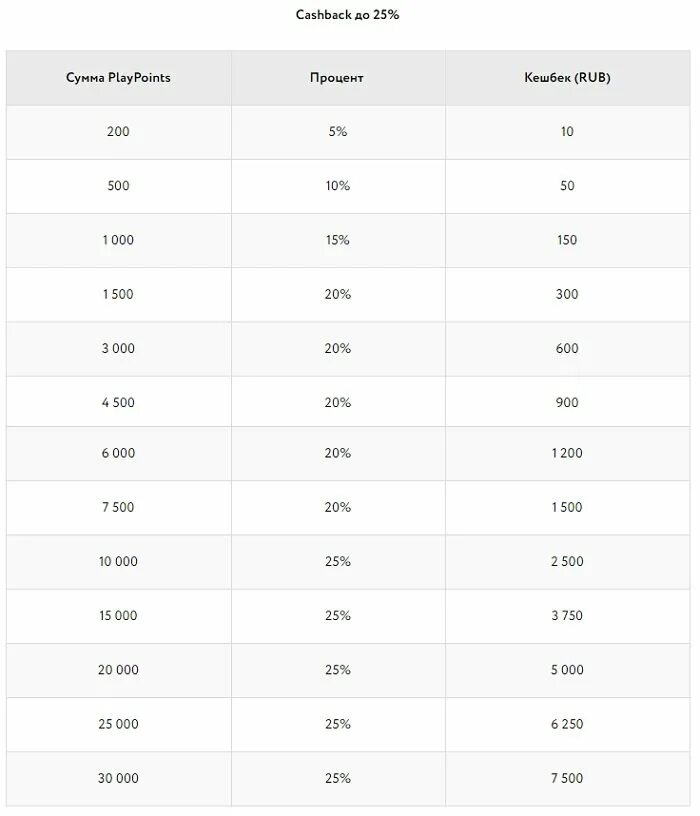Select the 1 000 PlayPoints cell

[x=118, y=240]
